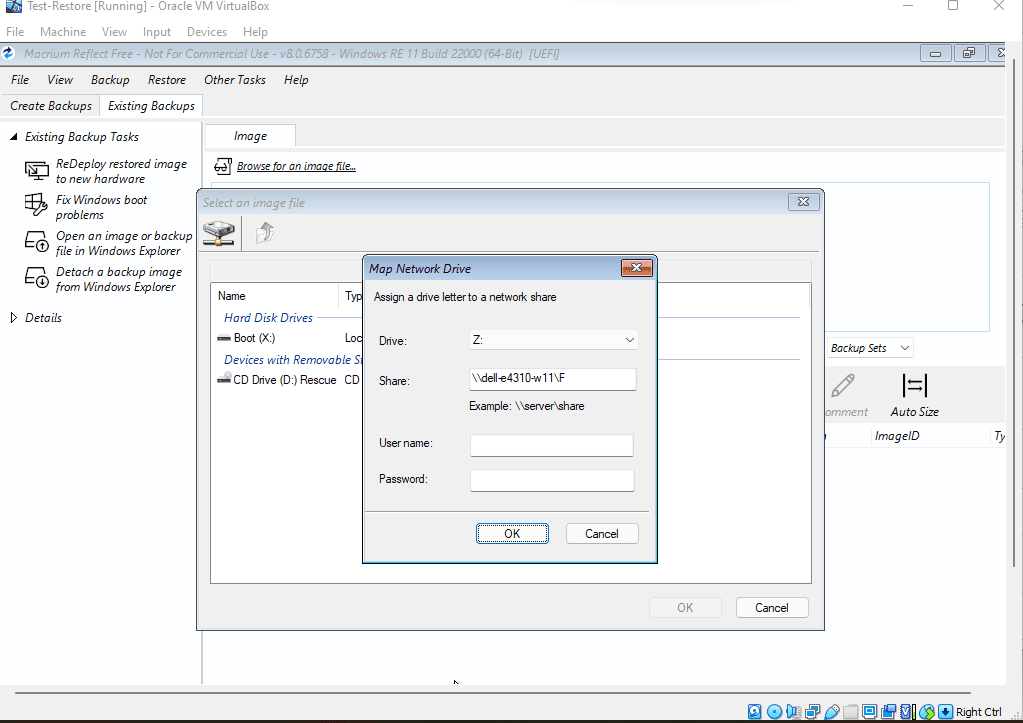This screenshot has width=1023, height=723.
Task: Click the User name input field
Action: coord(552,445)
